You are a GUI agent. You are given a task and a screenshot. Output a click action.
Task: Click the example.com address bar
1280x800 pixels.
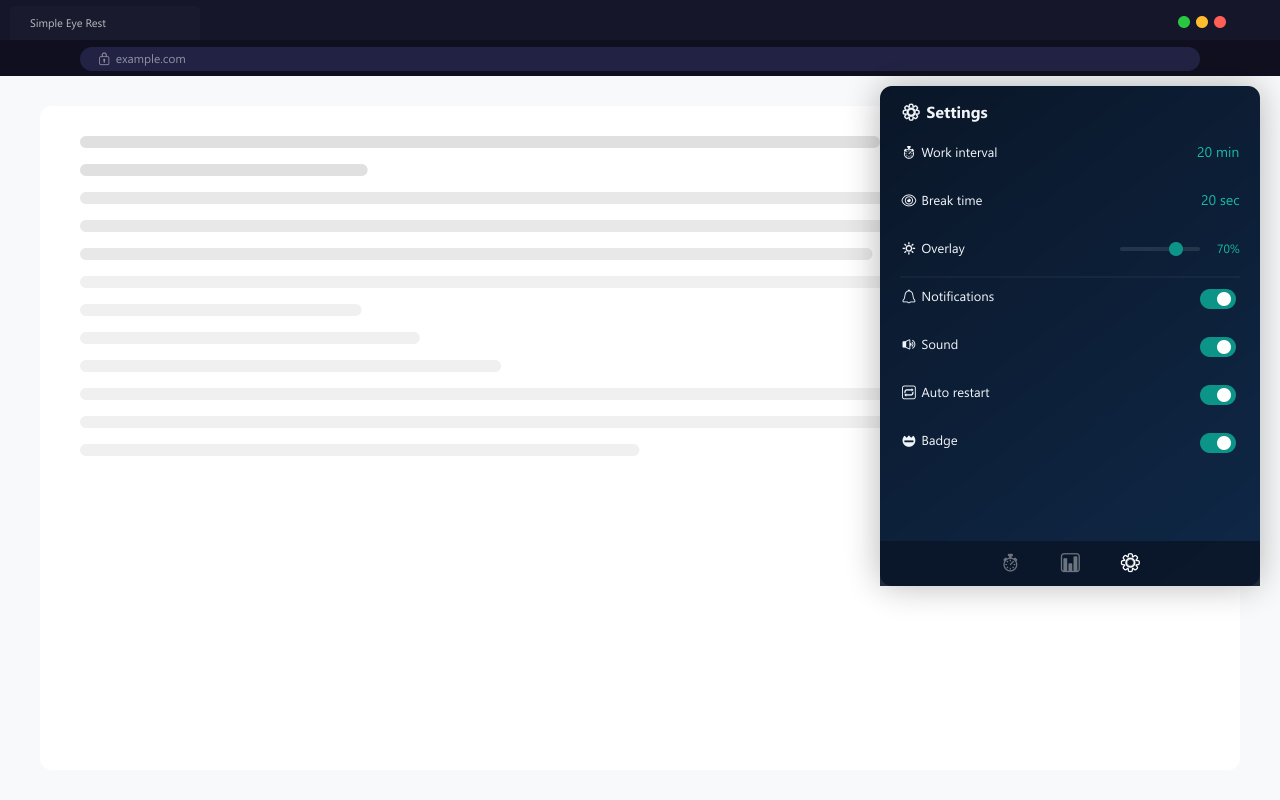tap(640, 59)
